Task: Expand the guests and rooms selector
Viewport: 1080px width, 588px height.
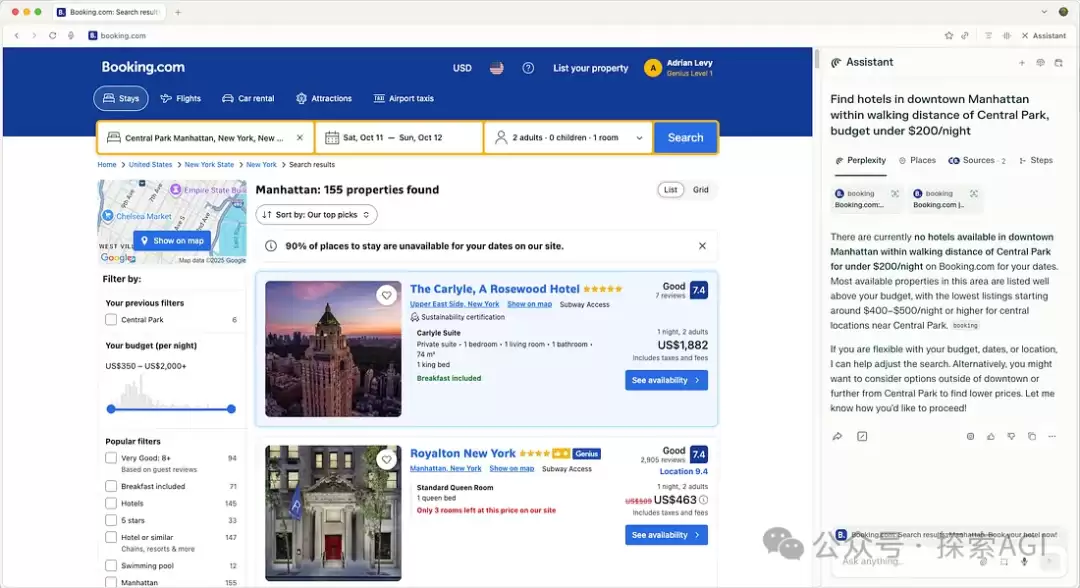Action: click(569, 138)
